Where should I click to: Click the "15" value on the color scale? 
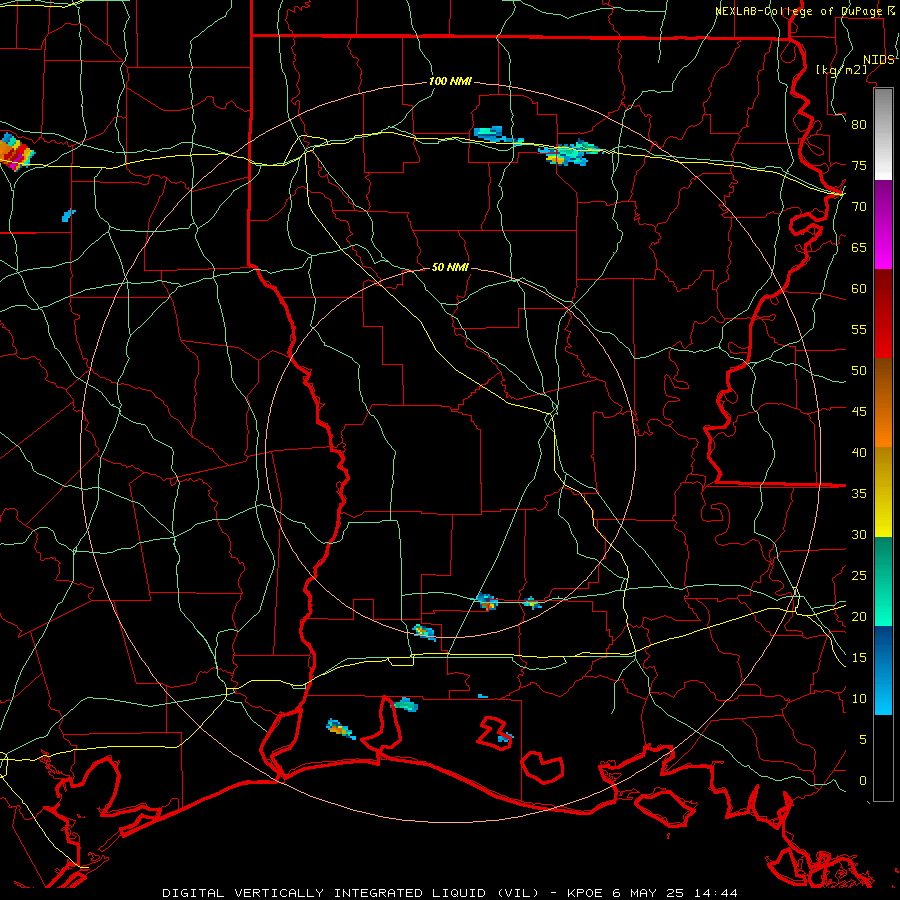point(859,658)
